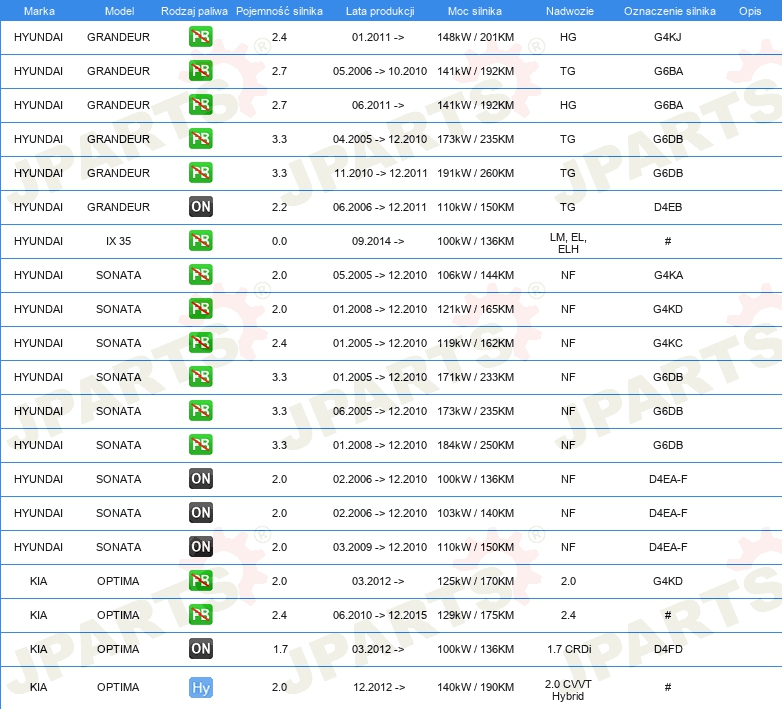This screenshot has height=709, width=782.
Task: Click the Opis column header
Action: (x=750, y=11)
